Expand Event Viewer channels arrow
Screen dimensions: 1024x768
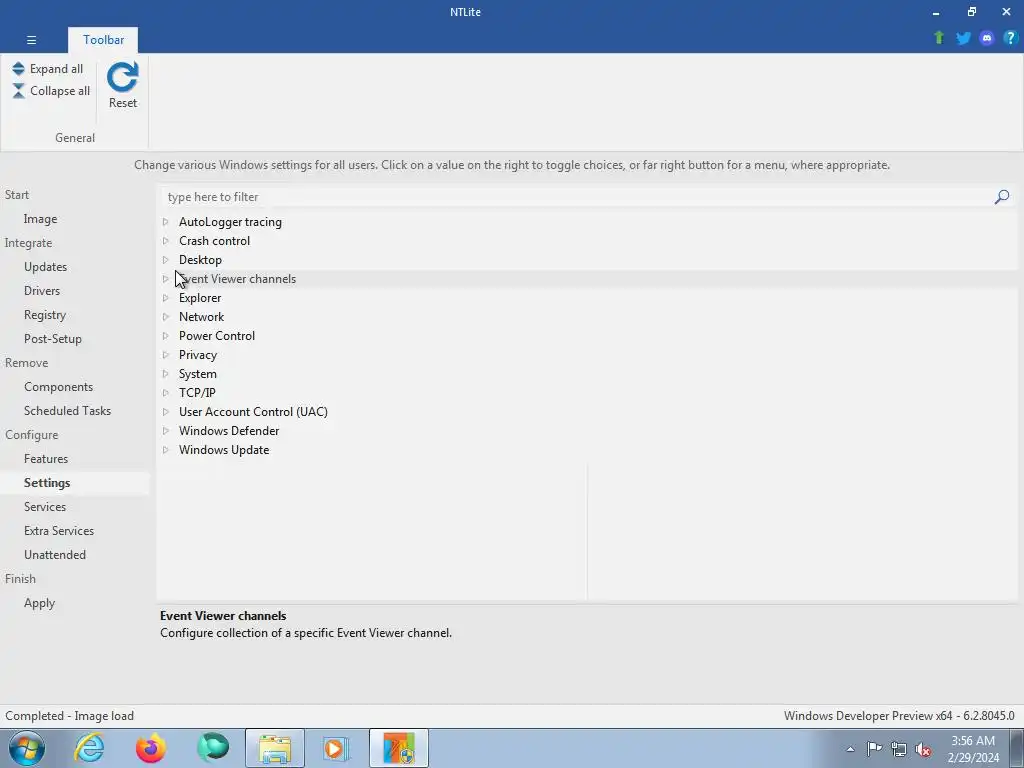point(166,279)
